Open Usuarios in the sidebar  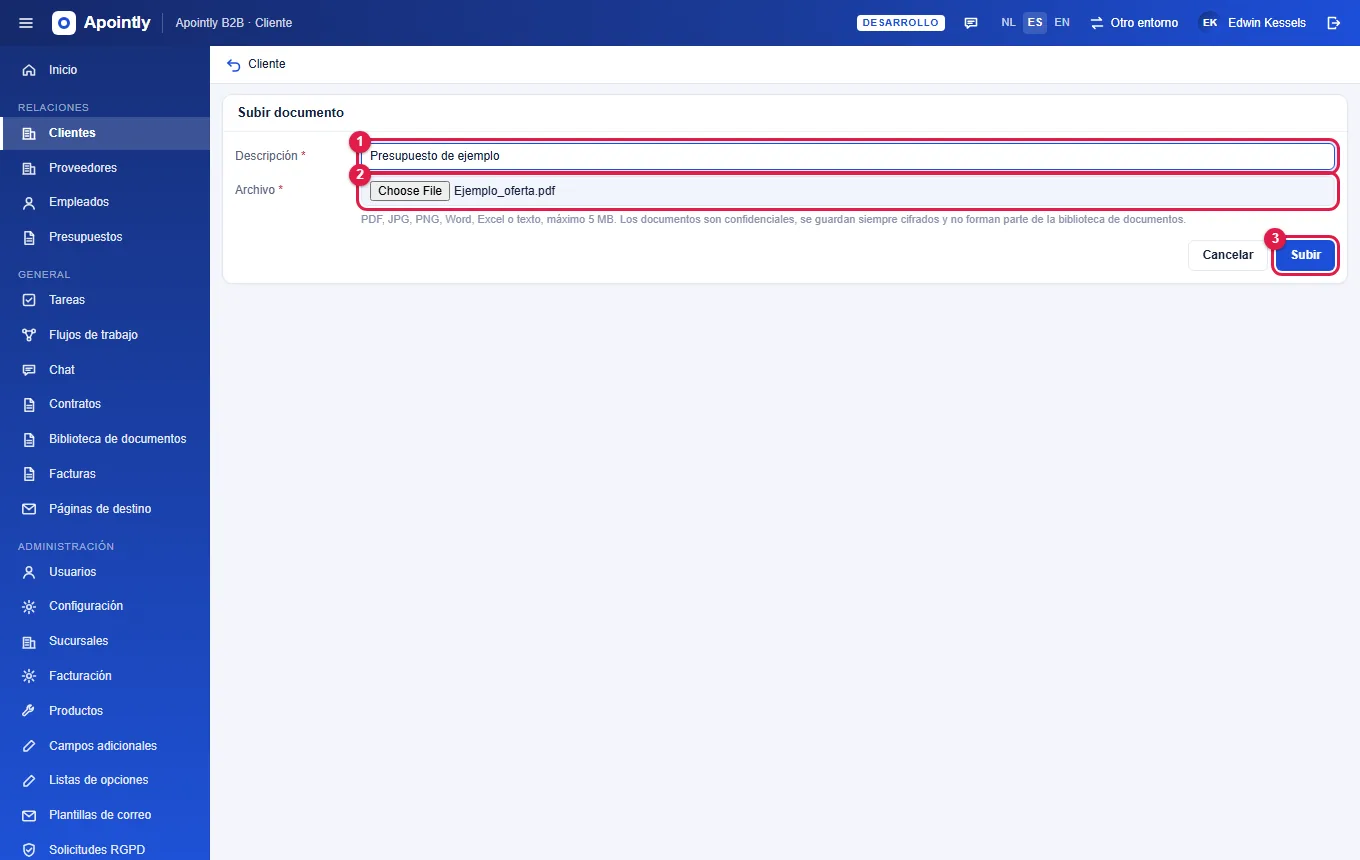pos(105,572)
